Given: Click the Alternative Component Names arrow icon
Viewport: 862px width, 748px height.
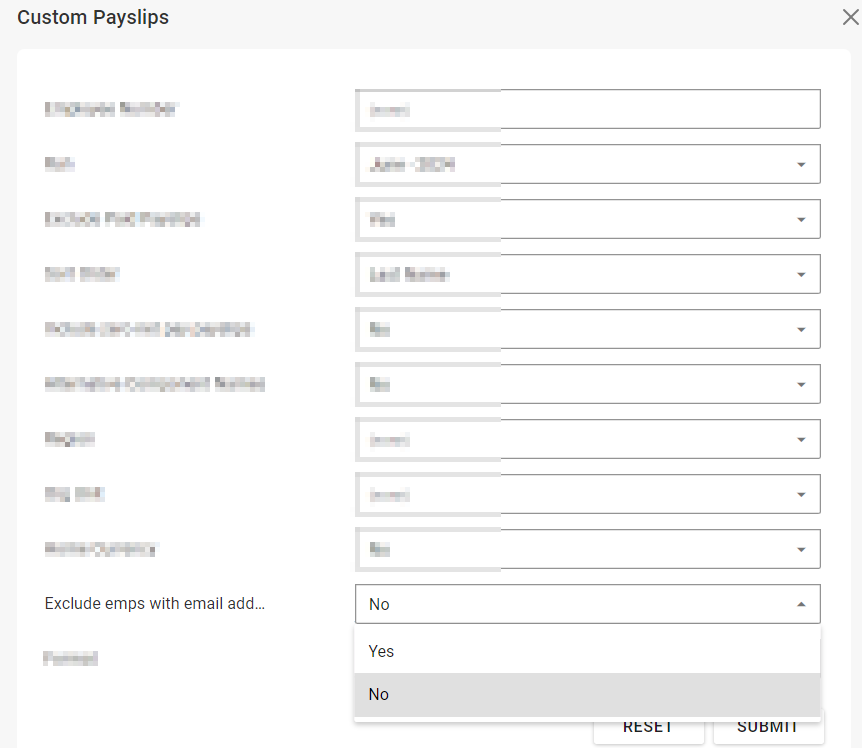Looking at the screenshot, I should [801, 385].
